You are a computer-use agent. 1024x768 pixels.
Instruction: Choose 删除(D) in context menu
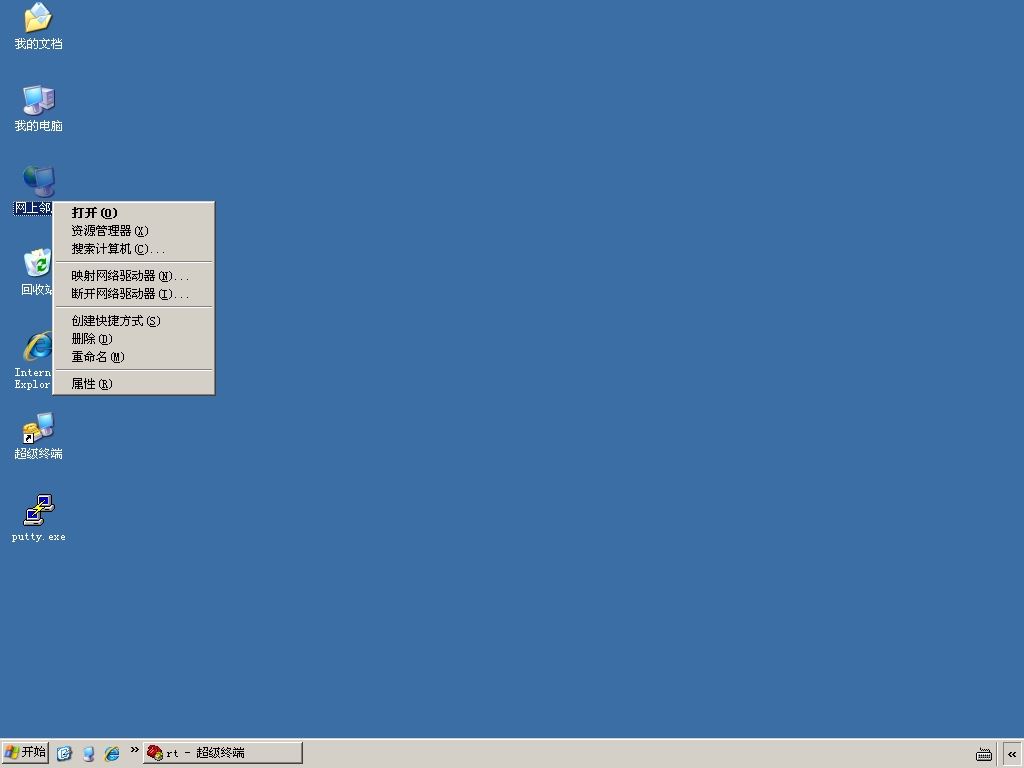click(133, 339)
